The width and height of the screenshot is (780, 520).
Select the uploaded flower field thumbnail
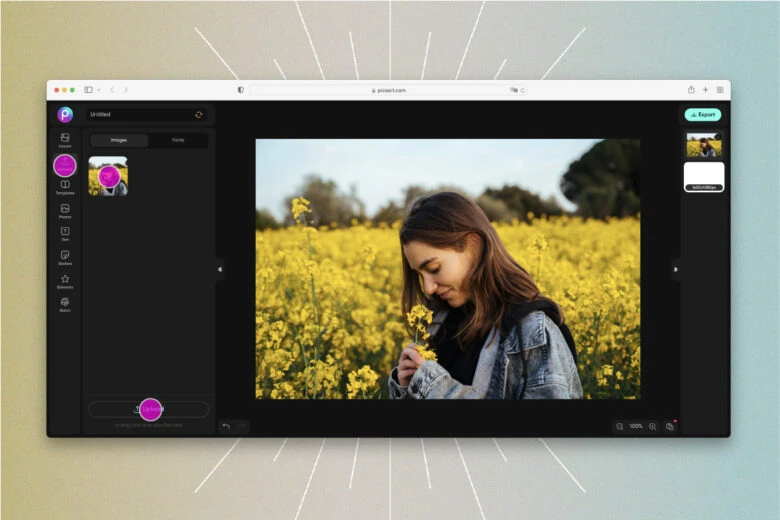pyautogui.click(x=108, y=176)
